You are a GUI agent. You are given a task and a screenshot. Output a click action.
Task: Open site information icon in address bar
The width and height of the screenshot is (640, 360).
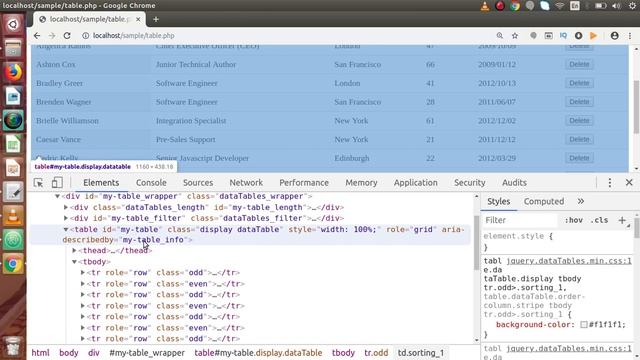(x=85, y=36)
